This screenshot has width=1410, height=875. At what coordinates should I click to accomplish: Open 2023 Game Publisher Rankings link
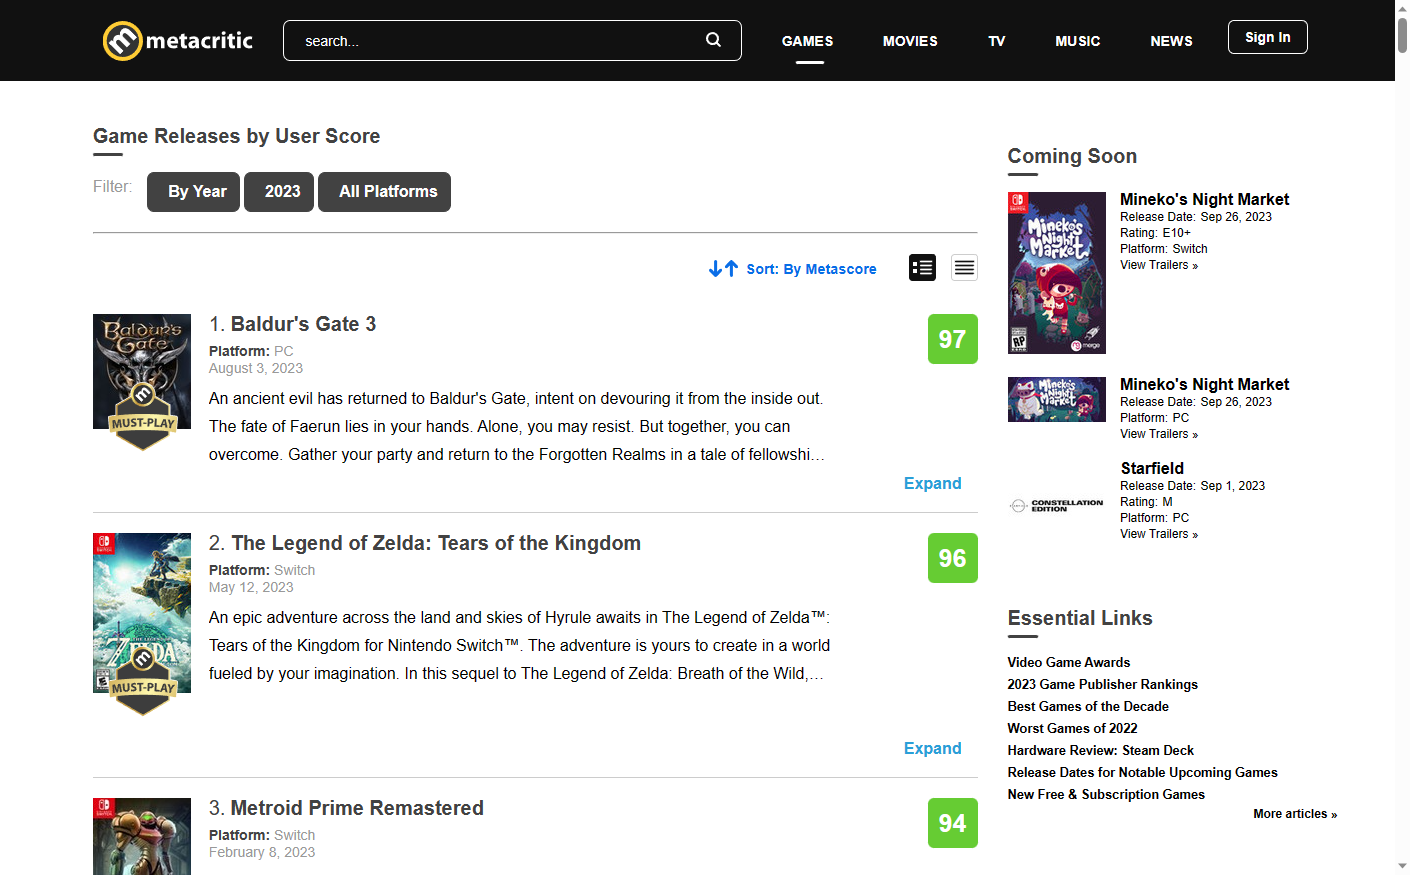tap(1102, 684)
